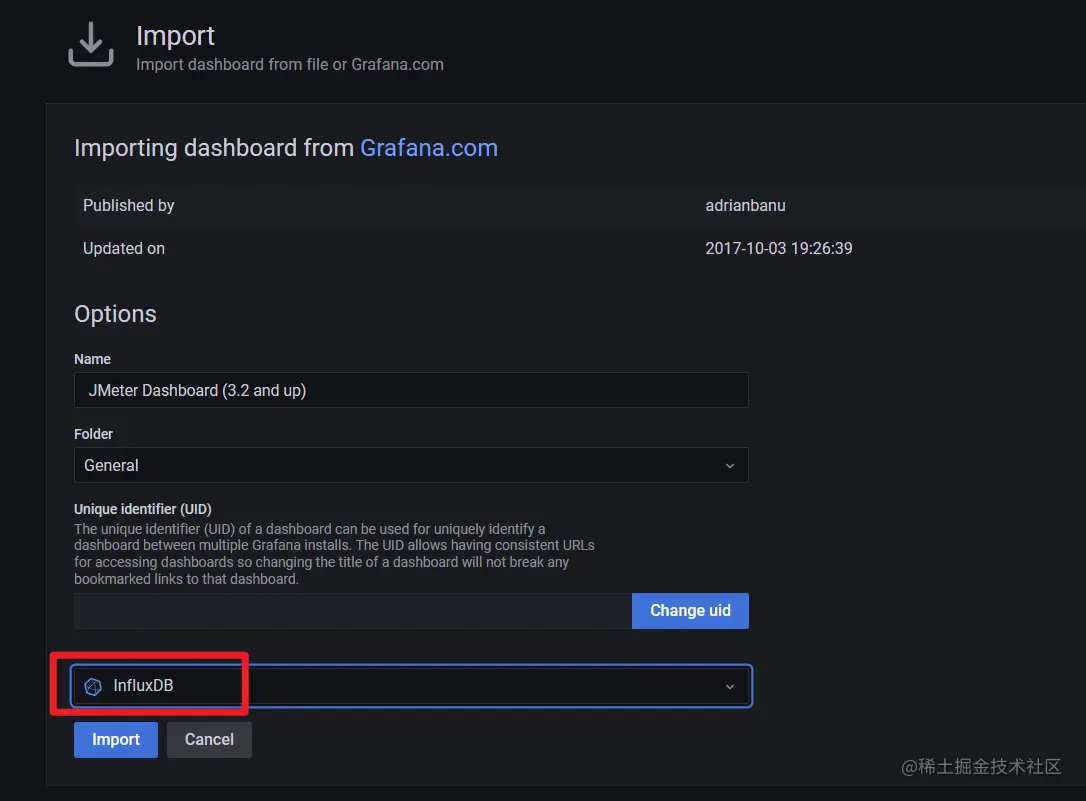The height and width of the screenshot is (801, 1086).
Task: Expand the data source dropdown chevron
Action: 729,687
